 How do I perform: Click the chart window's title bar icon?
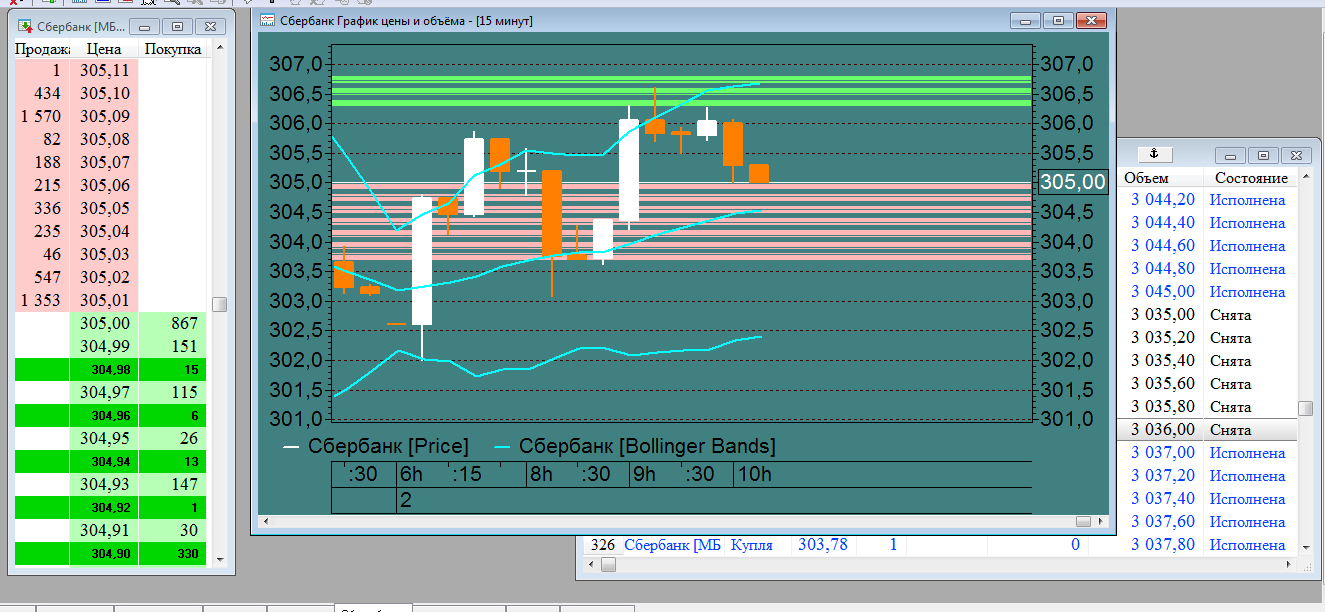pyautogui.click(x=266, y=20)
